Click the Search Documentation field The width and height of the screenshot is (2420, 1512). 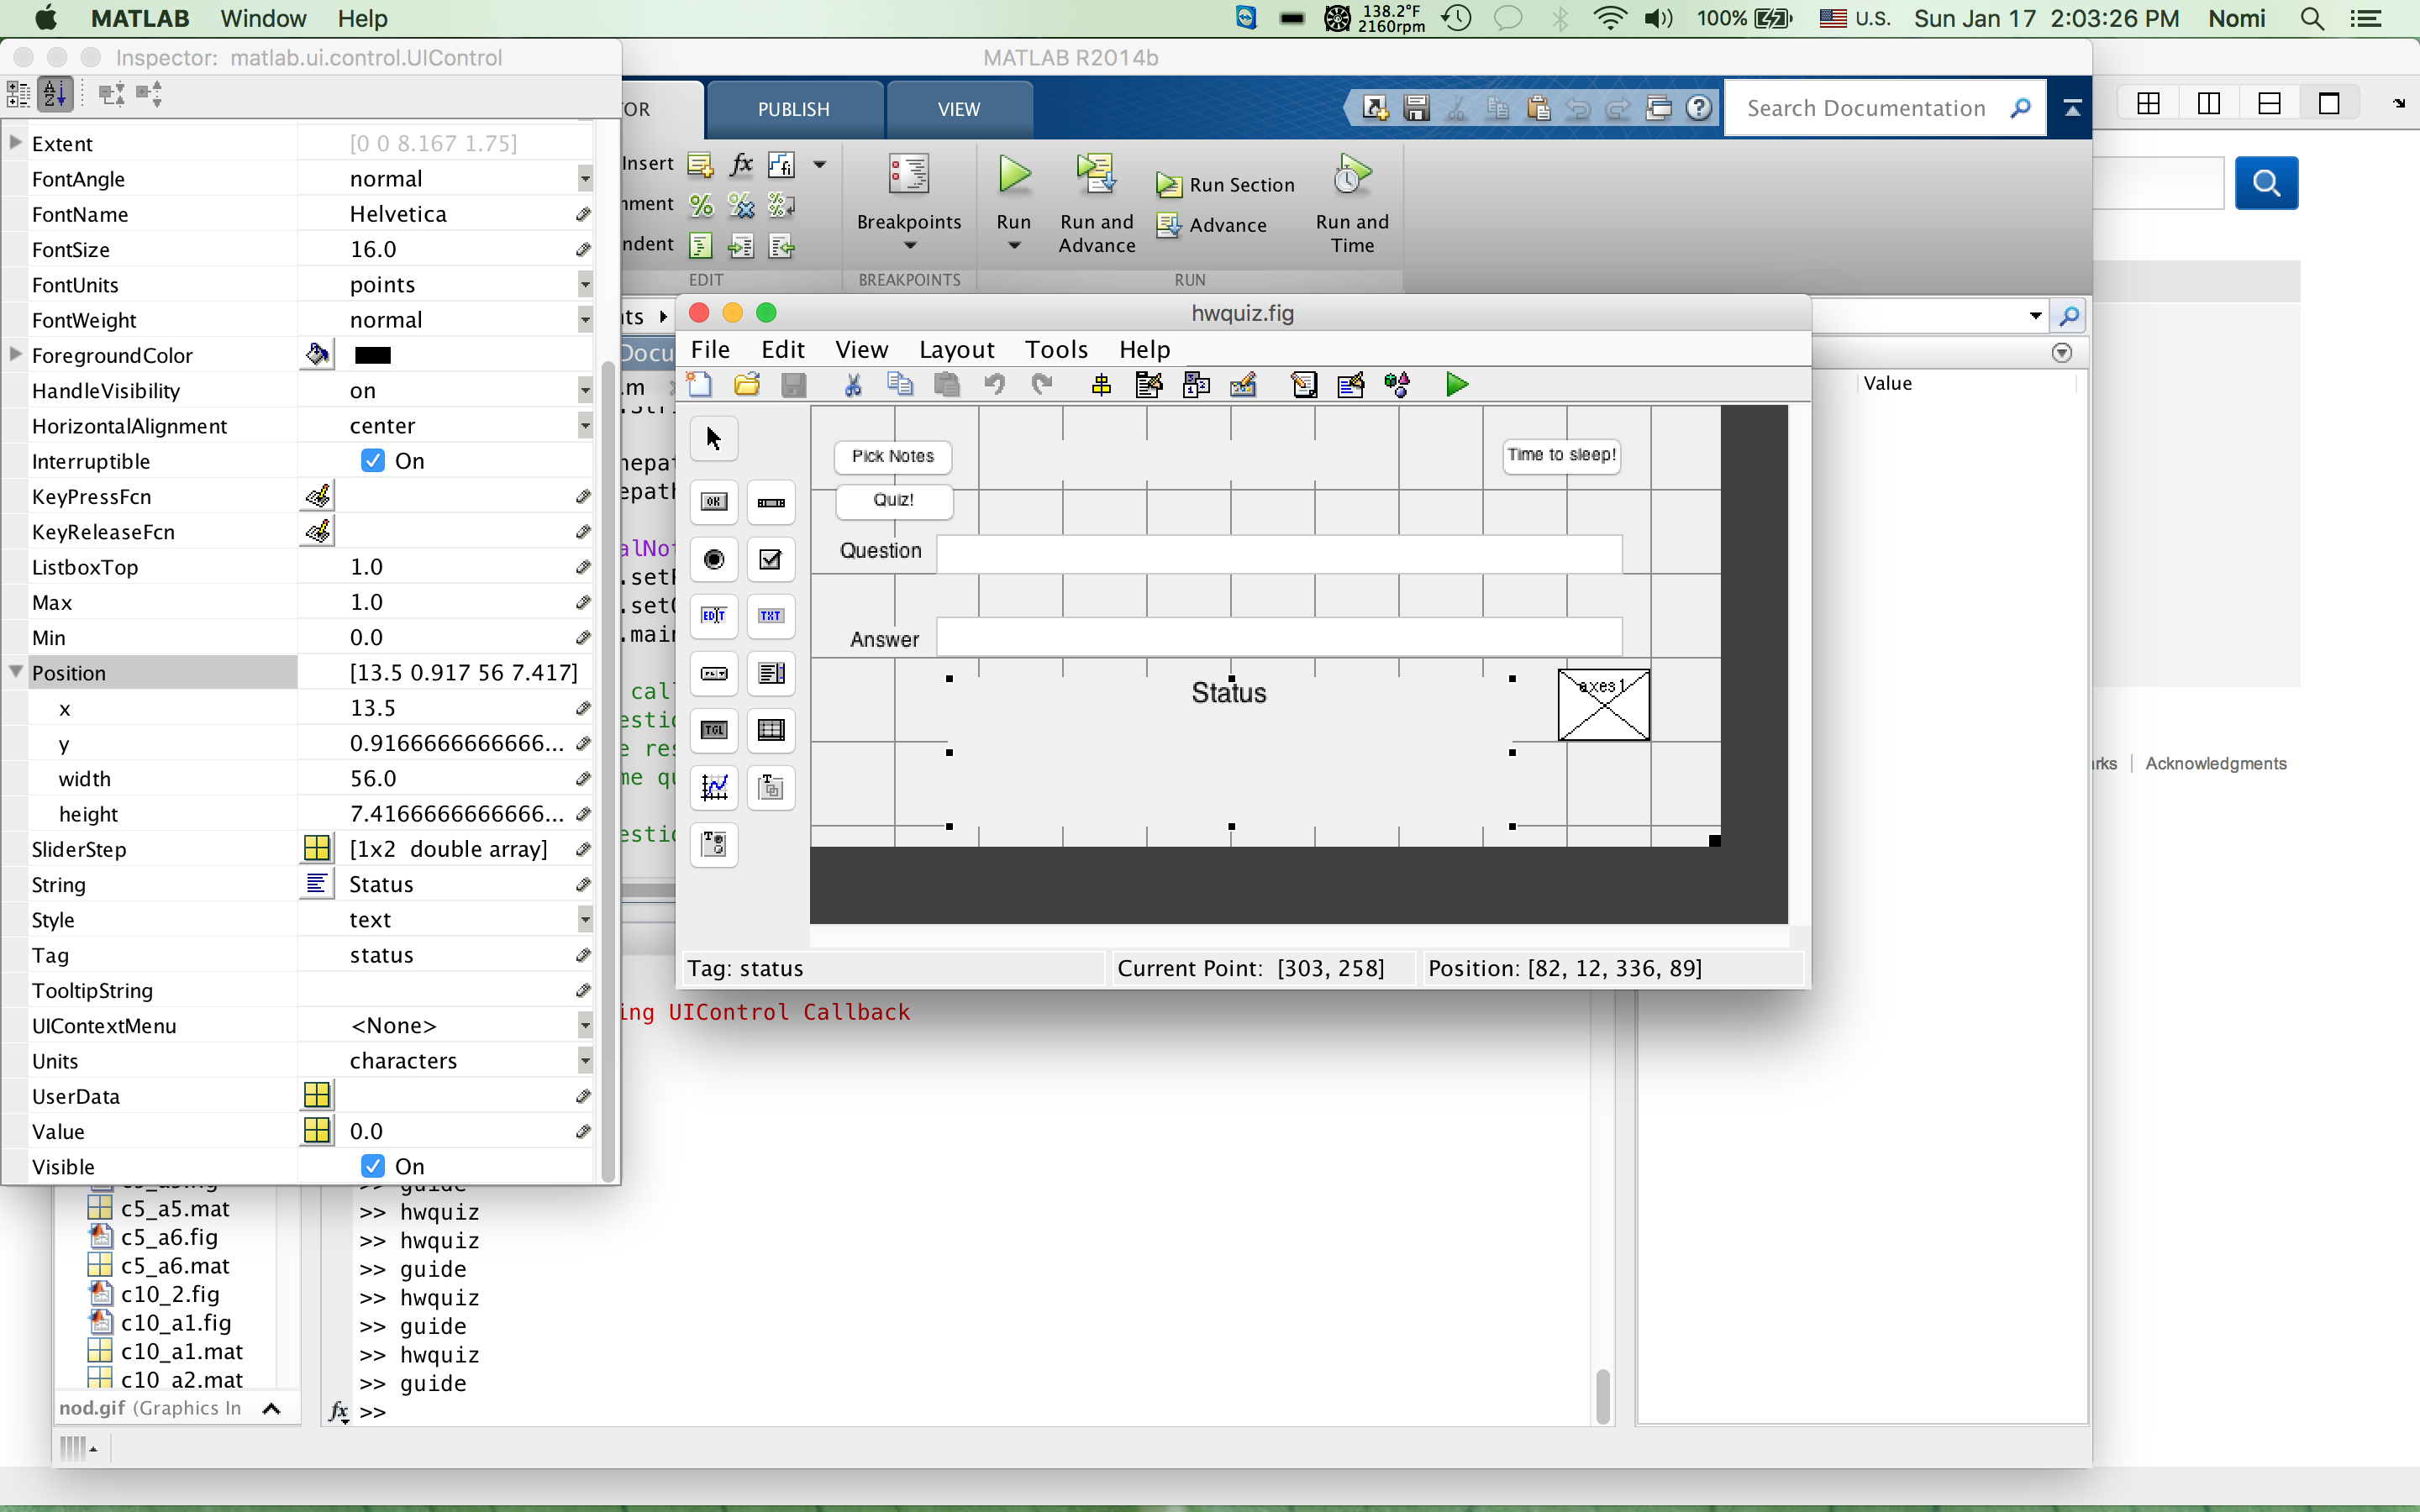1865,108
